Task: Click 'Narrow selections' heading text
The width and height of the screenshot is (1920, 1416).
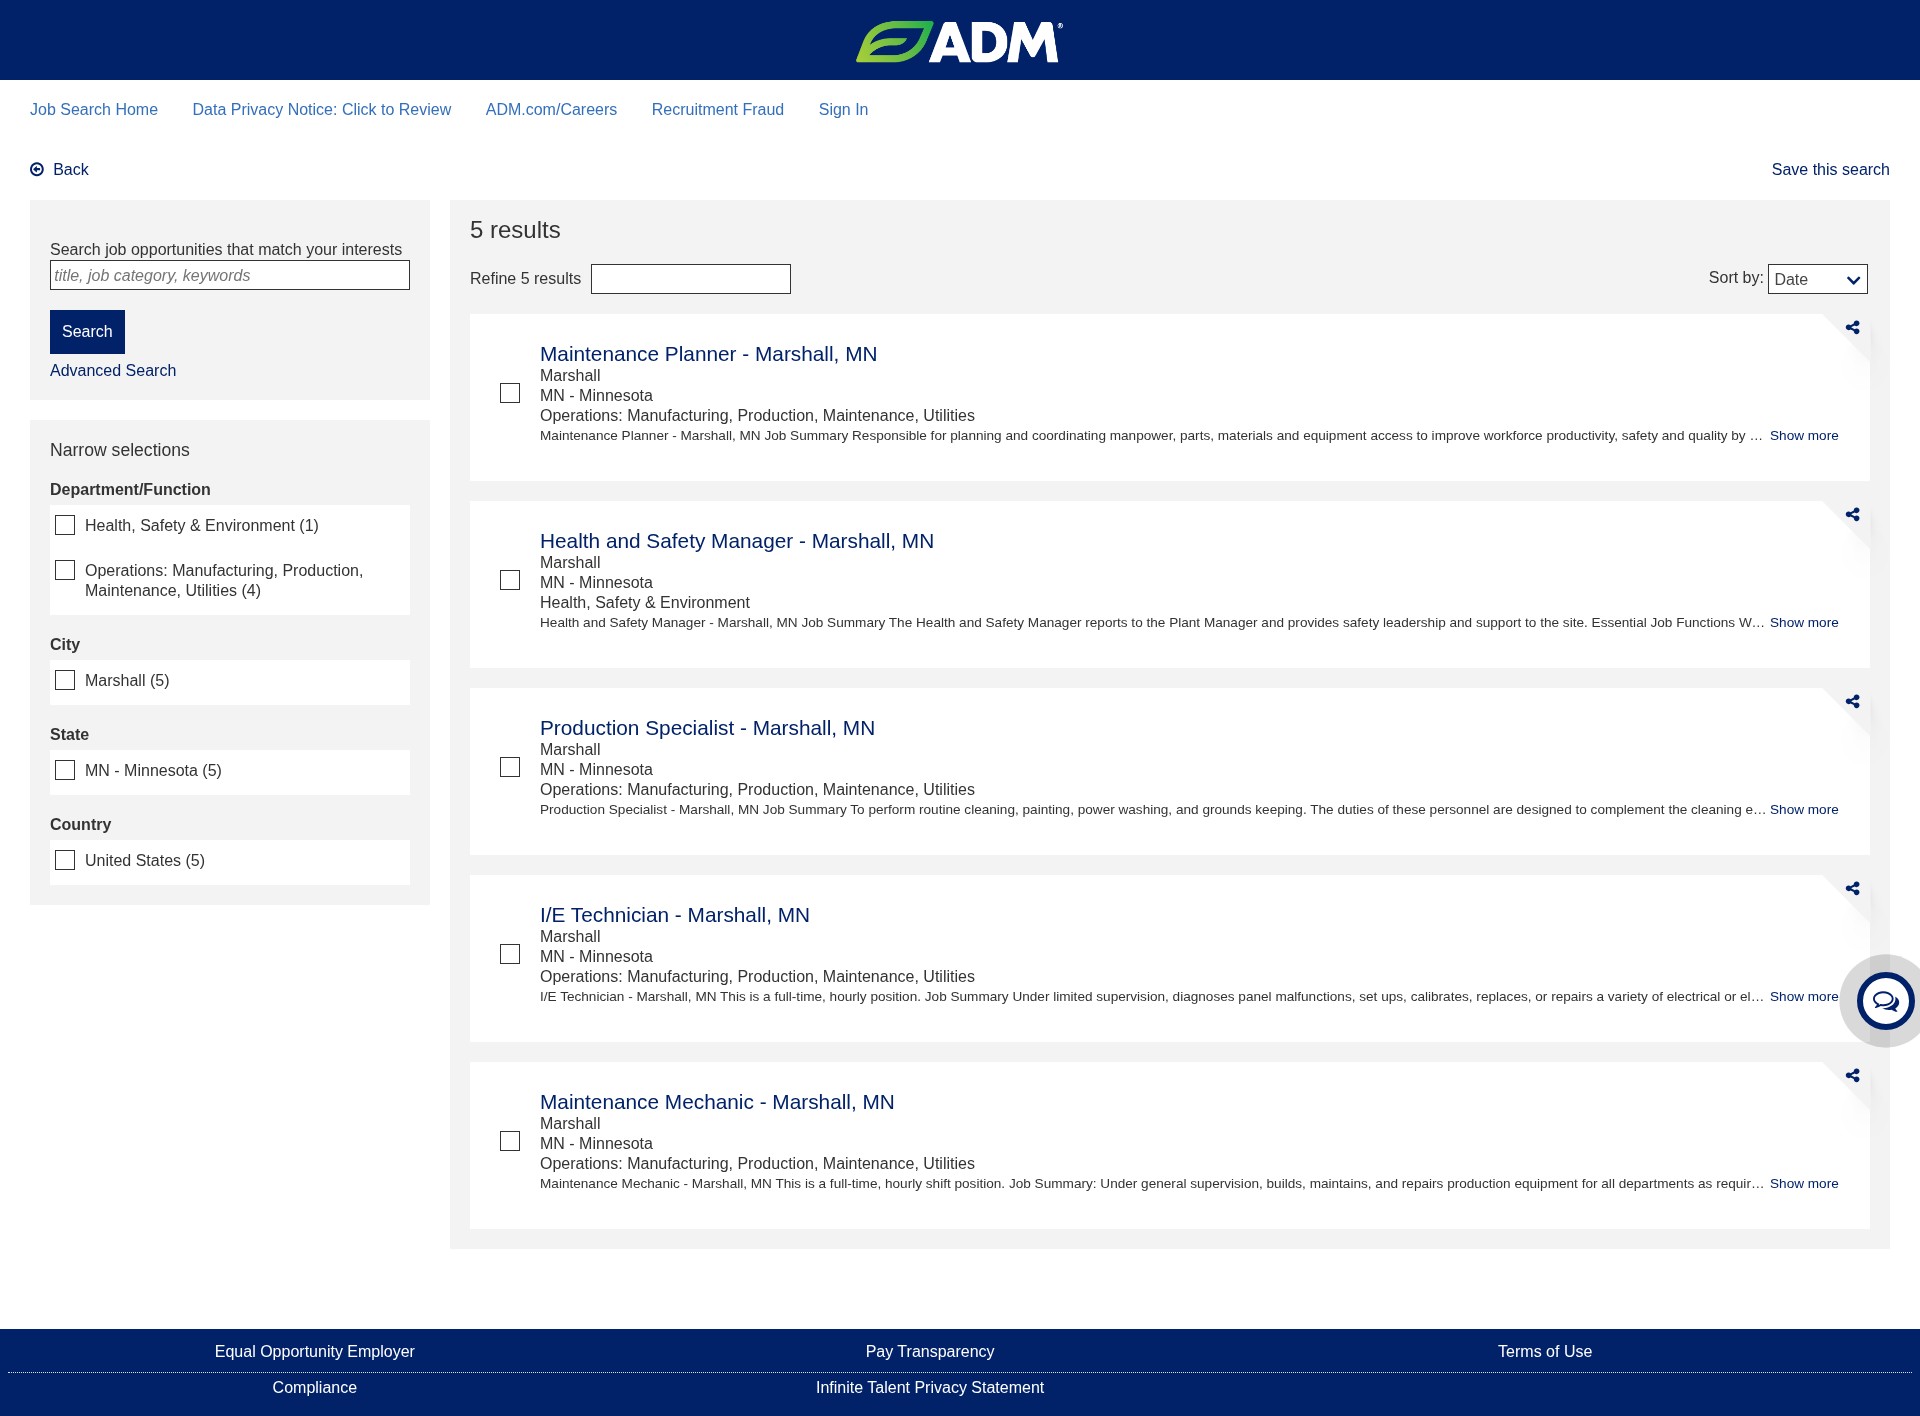Action: coord(120,451)
